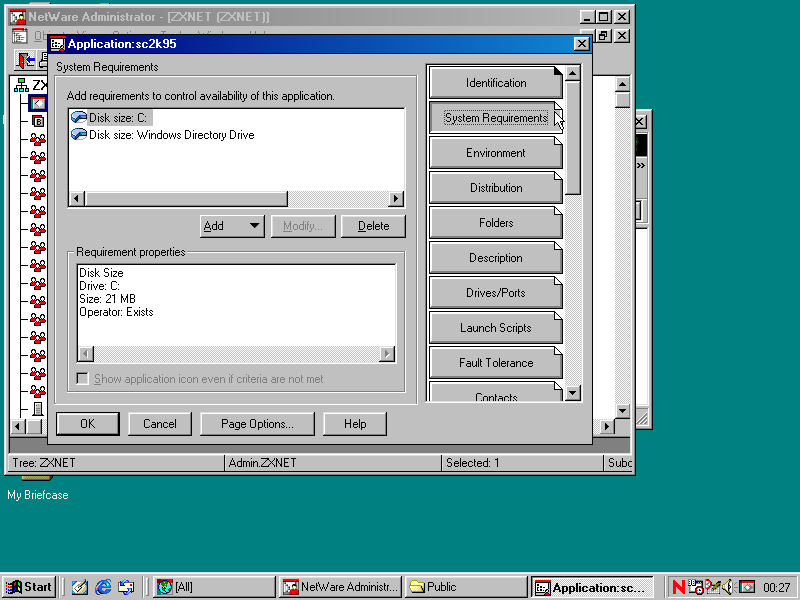Click the Show Desktop quick launch icon
800x600 pixels.
[x=79, y=587]
